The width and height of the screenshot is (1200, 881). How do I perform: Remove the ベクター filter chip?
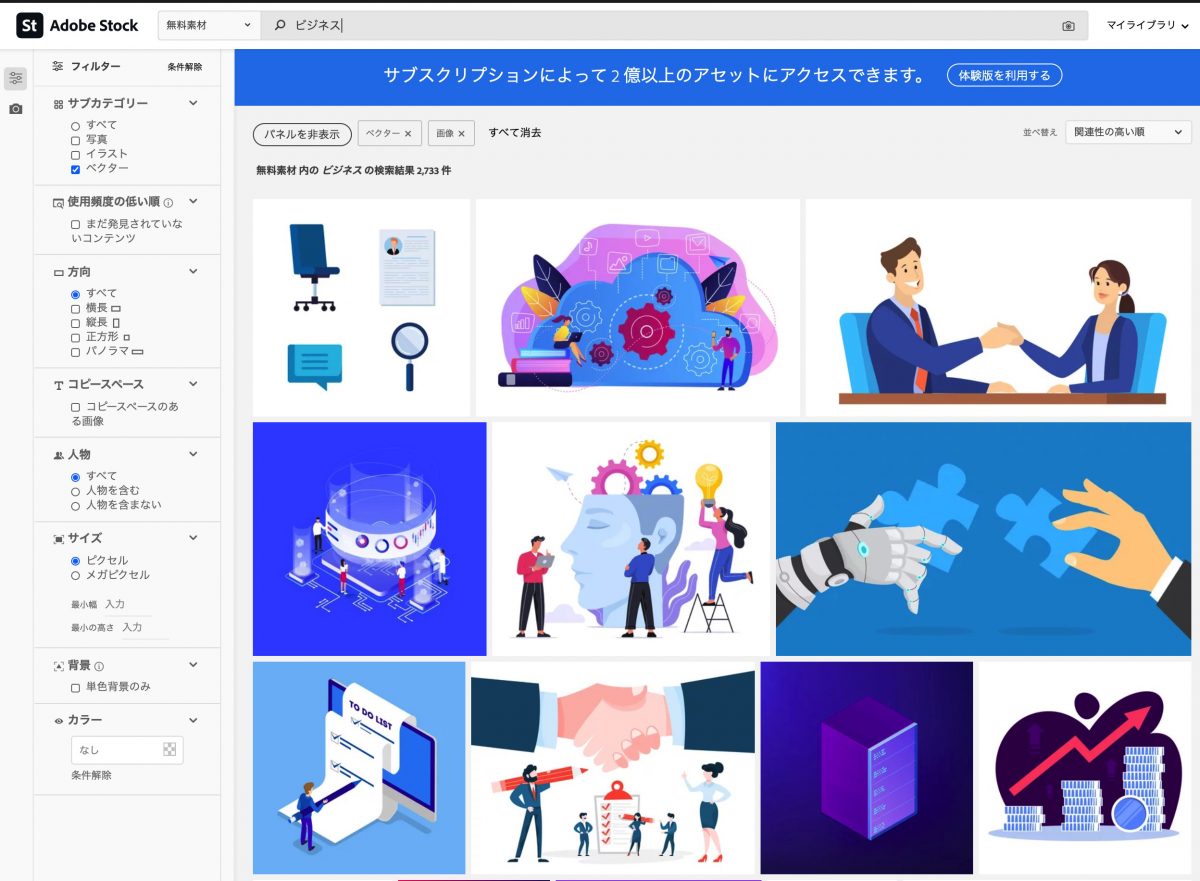tap(408, 133)
